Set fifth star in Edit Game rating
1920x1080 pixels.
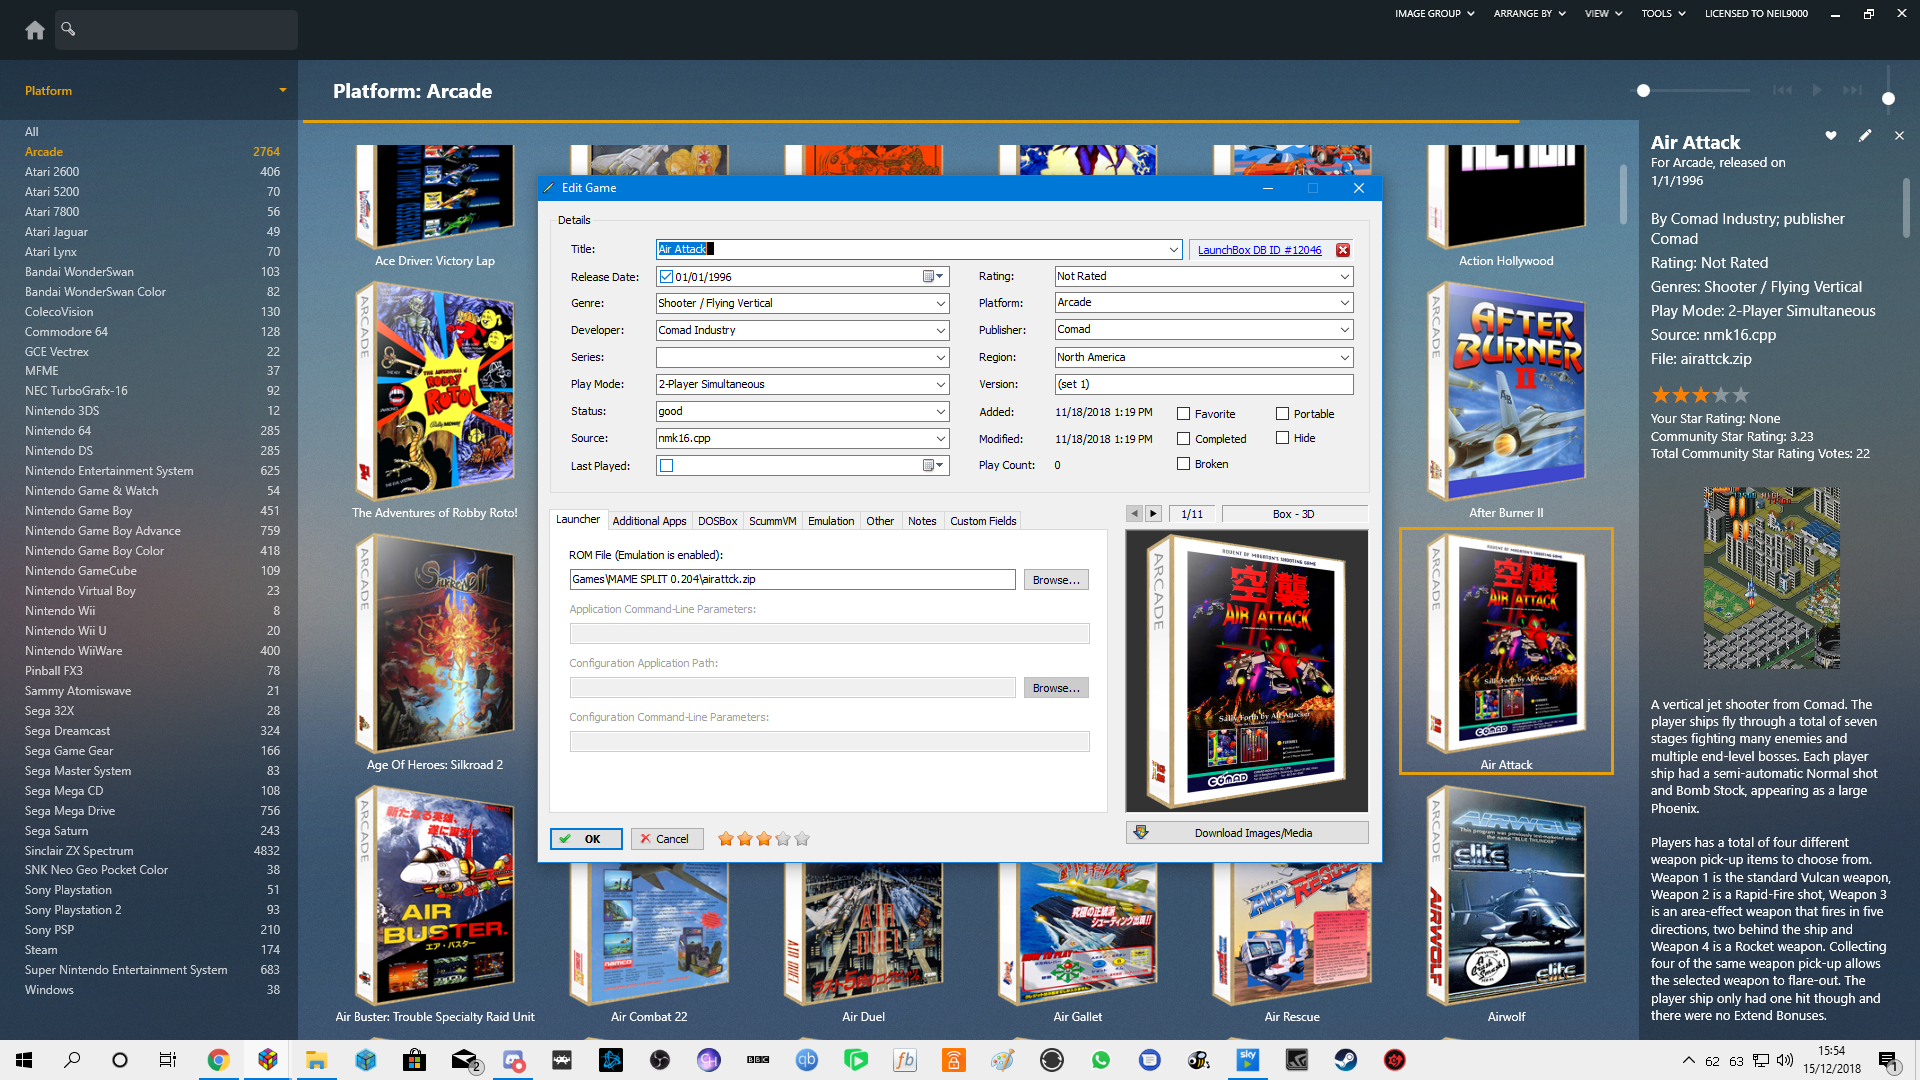pyautogui.click(x=802, y=839)
